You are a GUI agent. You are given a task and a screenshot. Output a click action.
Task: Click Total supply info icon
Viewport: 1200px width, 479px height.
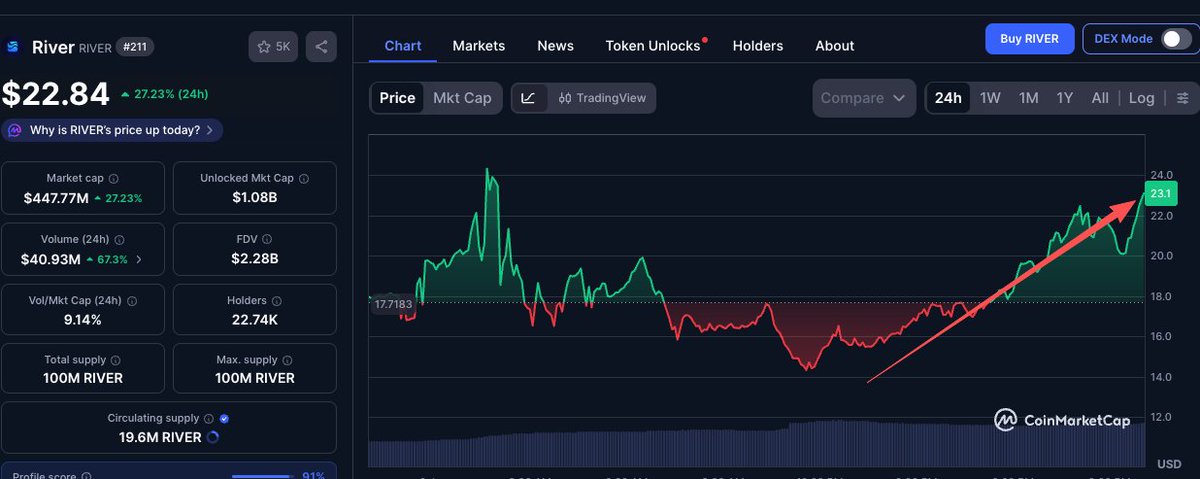tap(114, 359)
